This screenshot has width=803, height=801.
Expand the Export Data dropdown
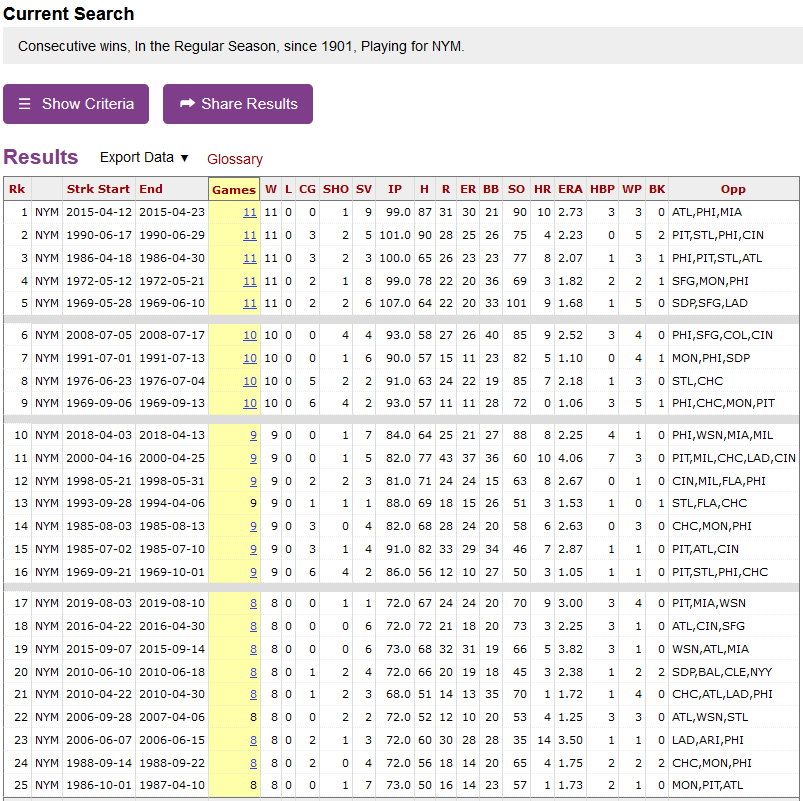point(144,158)
